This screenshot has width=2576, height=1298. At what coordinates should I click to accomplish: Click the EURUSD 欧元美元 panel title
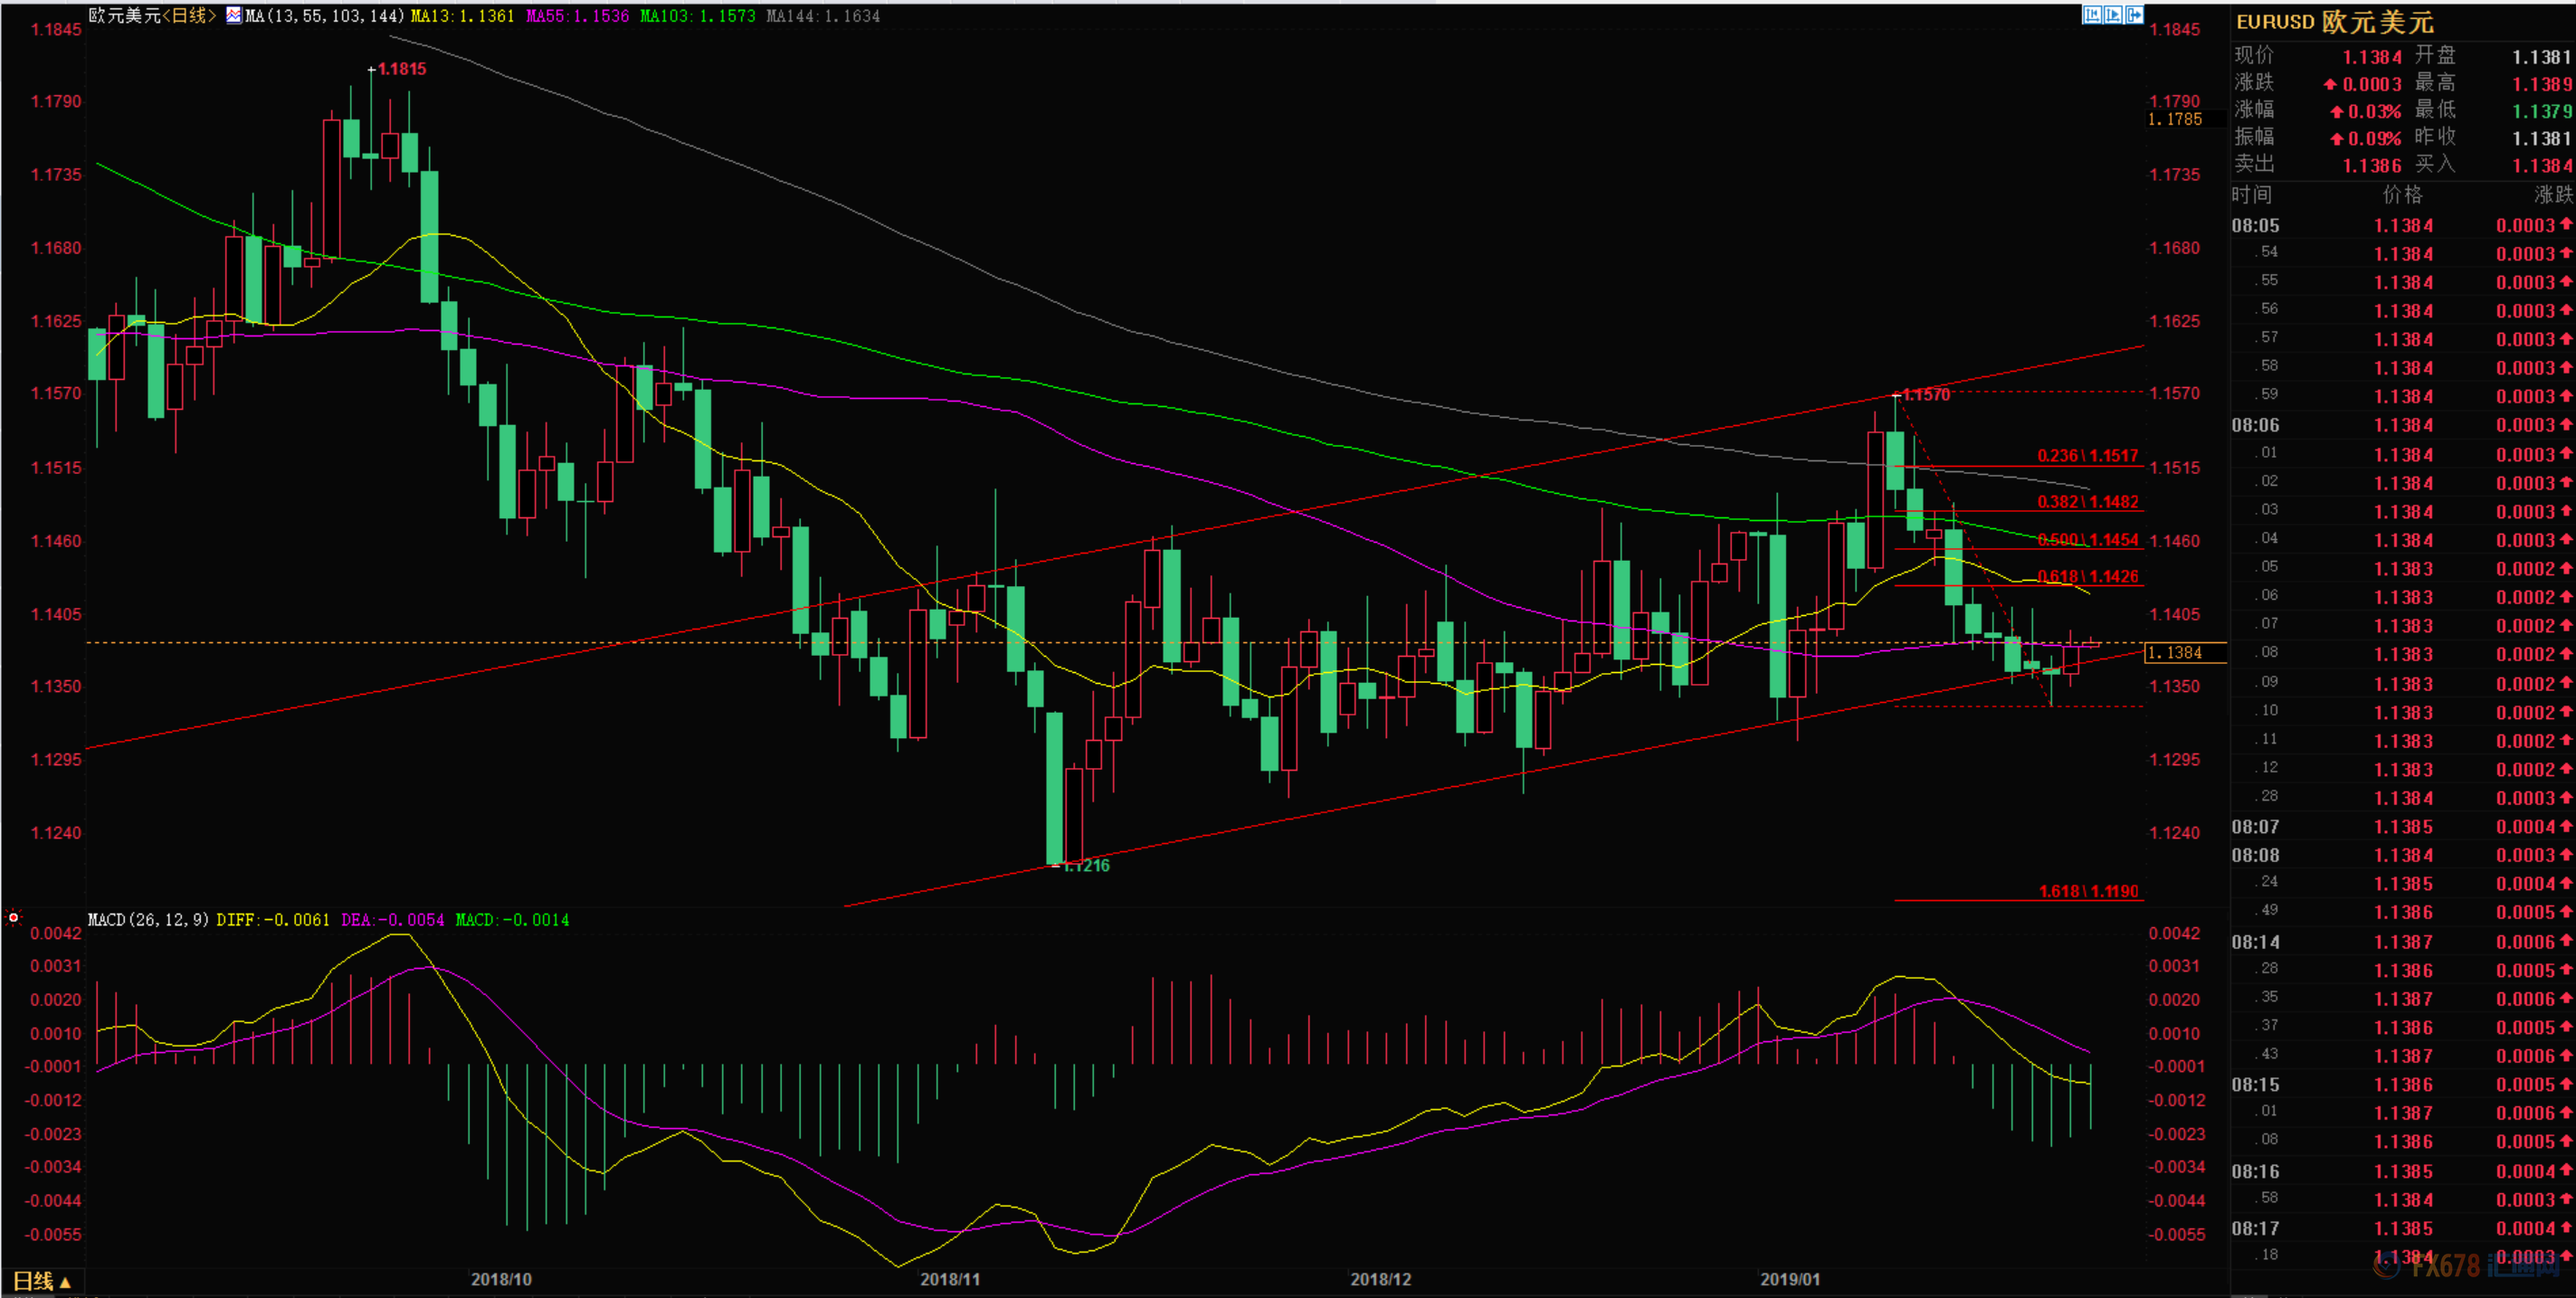point(2334,22)
